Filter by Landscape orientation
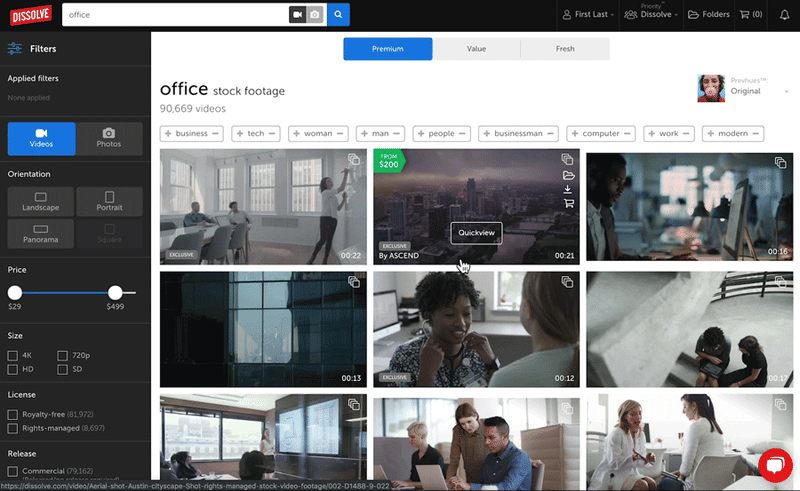The image size is (800, 491). coord(41,202)
